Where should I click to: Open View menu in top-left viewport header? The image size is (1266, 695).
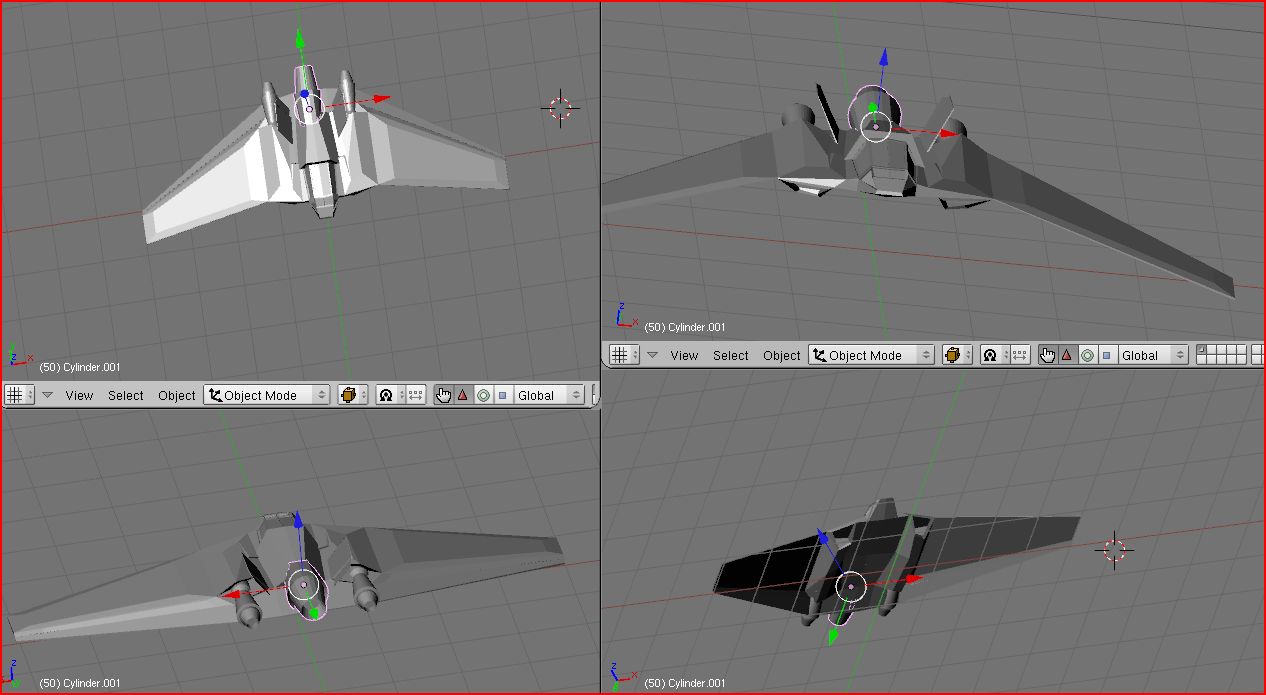79,395
